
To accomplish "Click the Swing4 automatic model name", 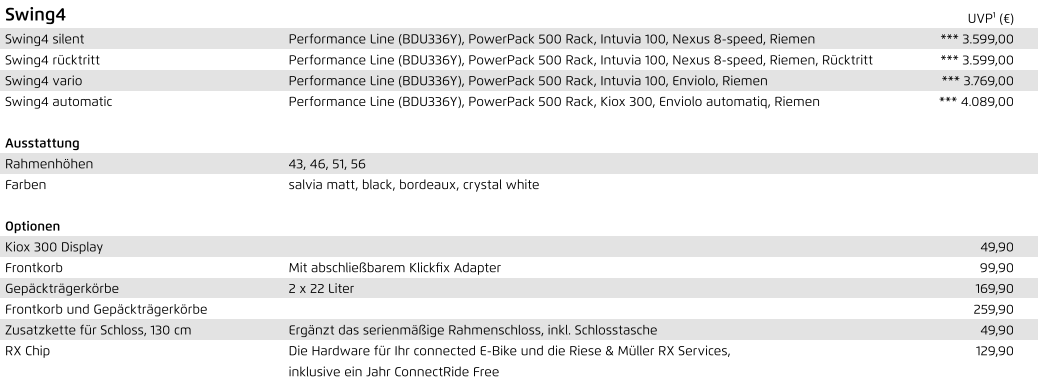I will coord(58,101).
